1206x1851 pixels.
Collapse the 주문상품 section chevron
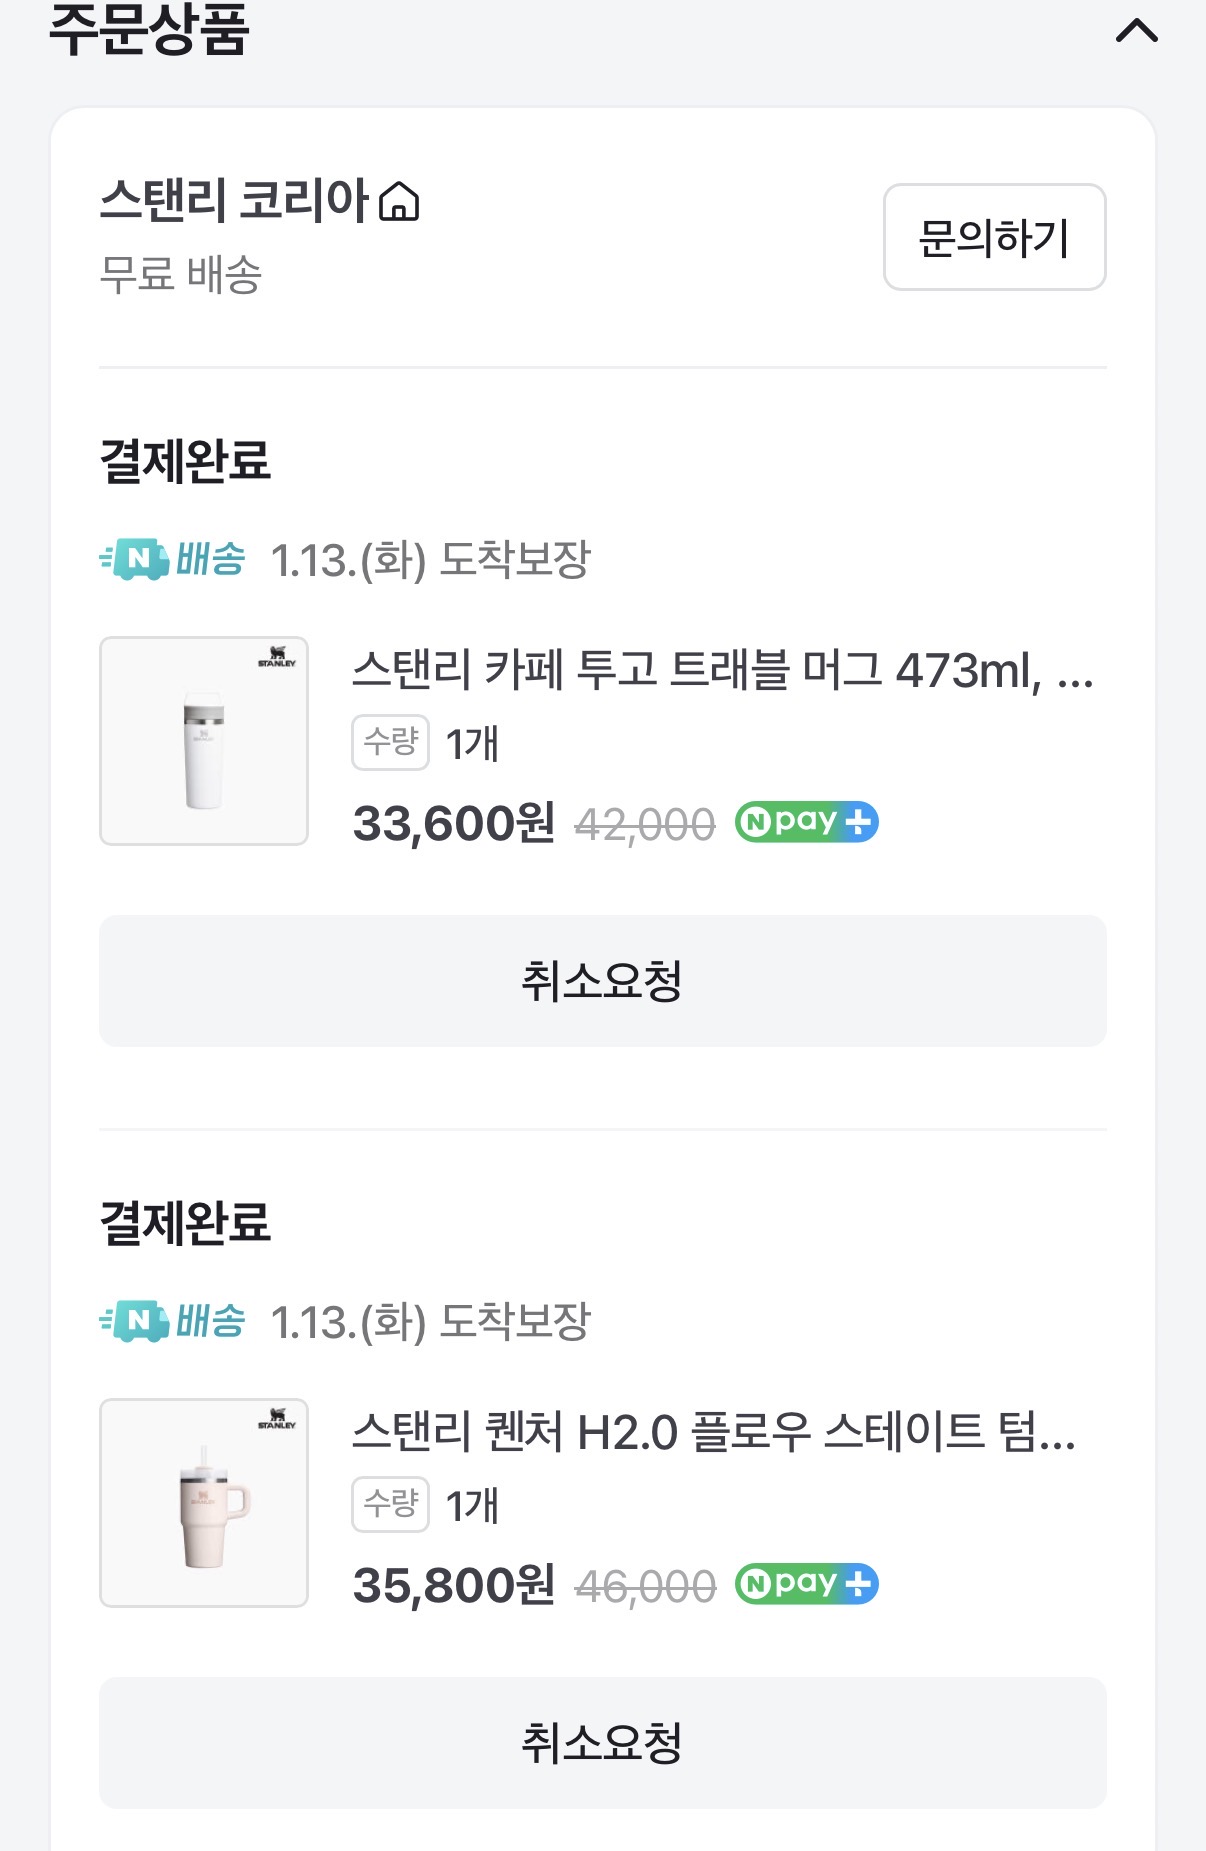(1136, 32)
